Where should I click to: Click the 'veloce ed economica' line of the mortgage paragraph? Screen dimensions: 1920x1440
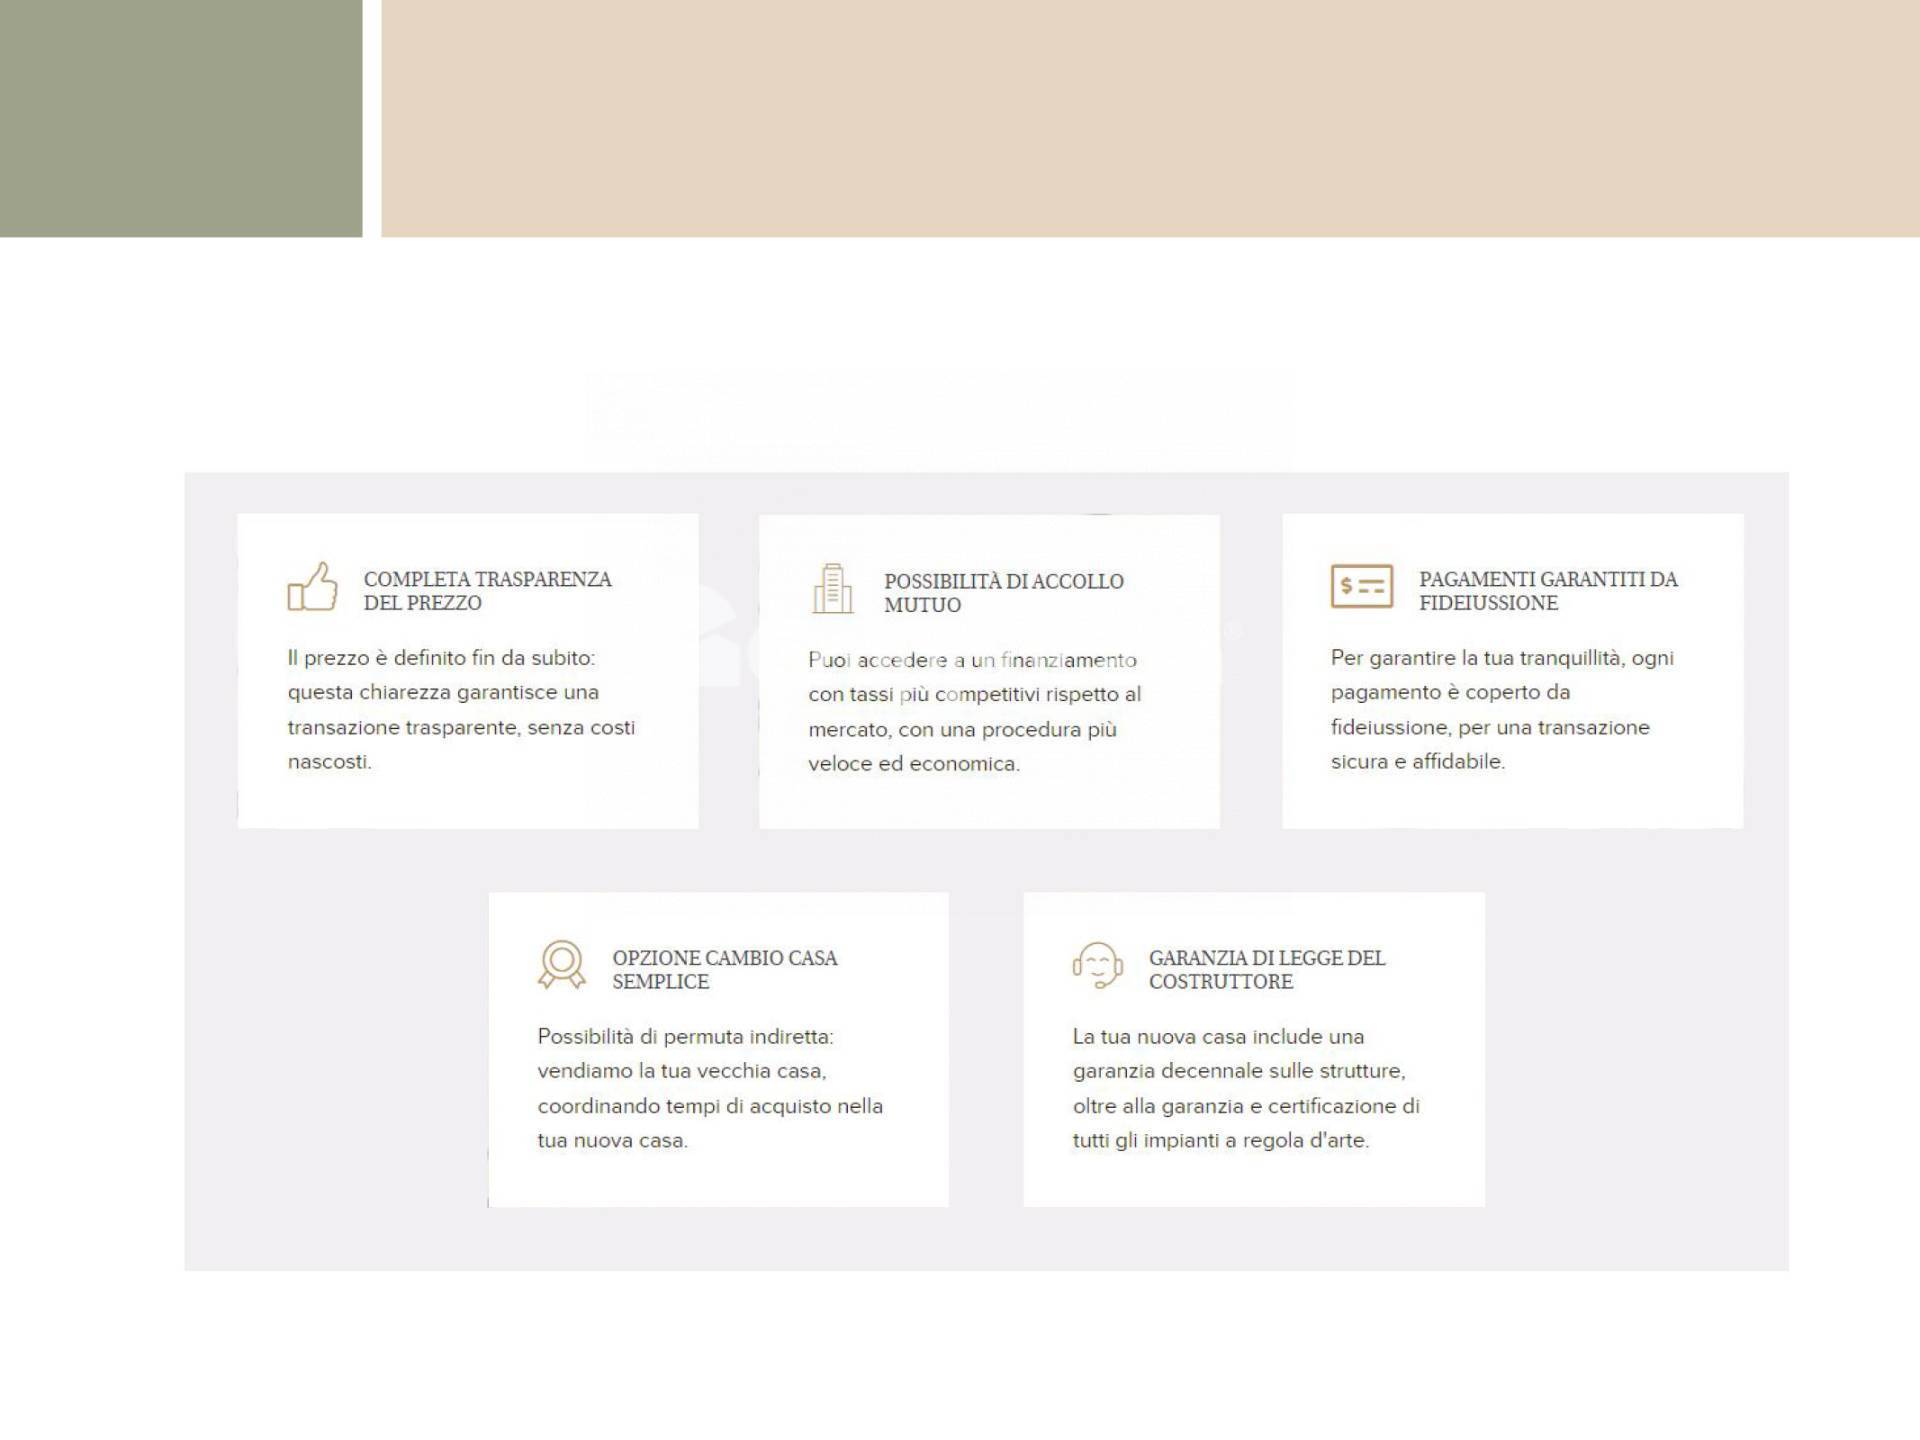click(913, 764)
